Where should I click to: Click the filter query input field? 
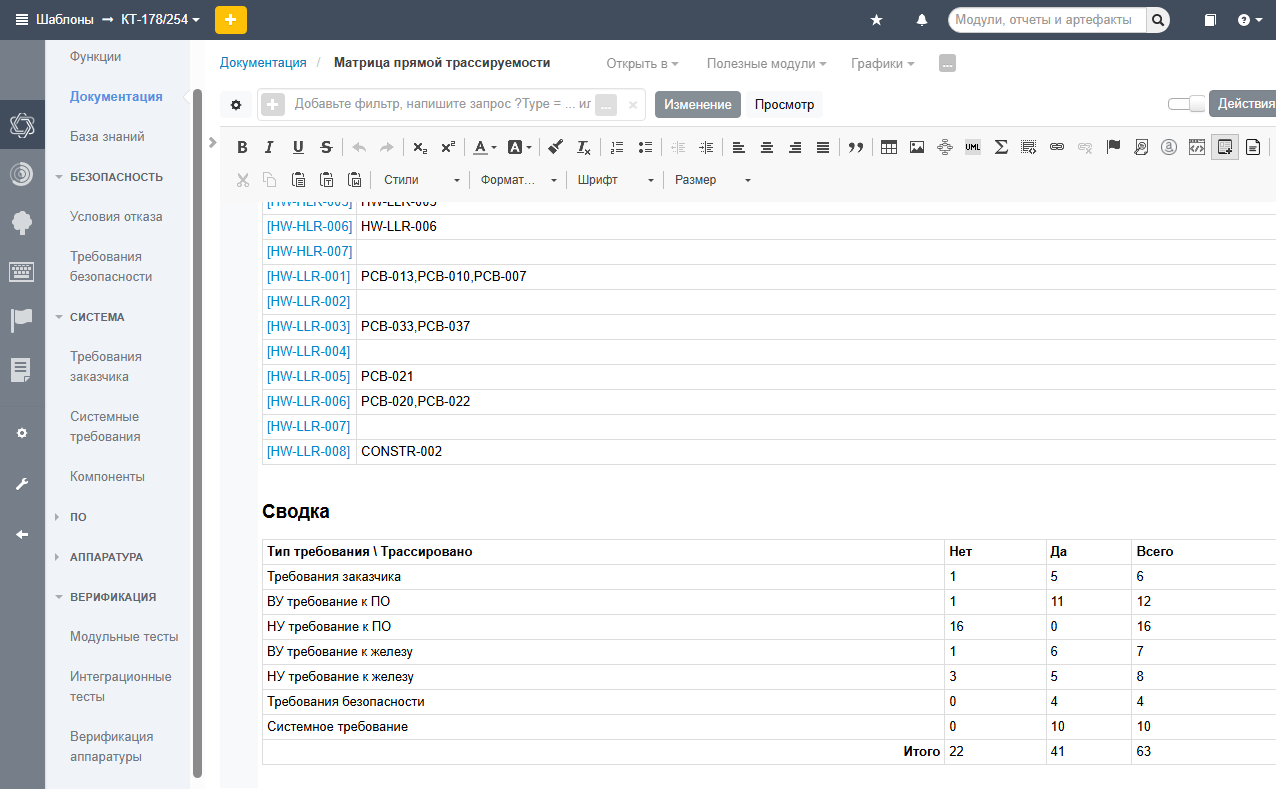441,104
